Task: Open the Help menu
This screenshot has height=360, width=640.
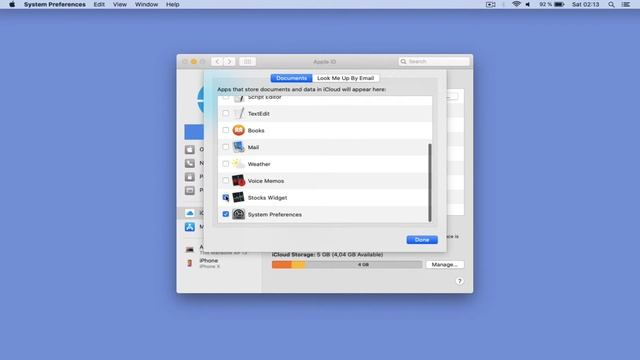Action: (173, 4)
